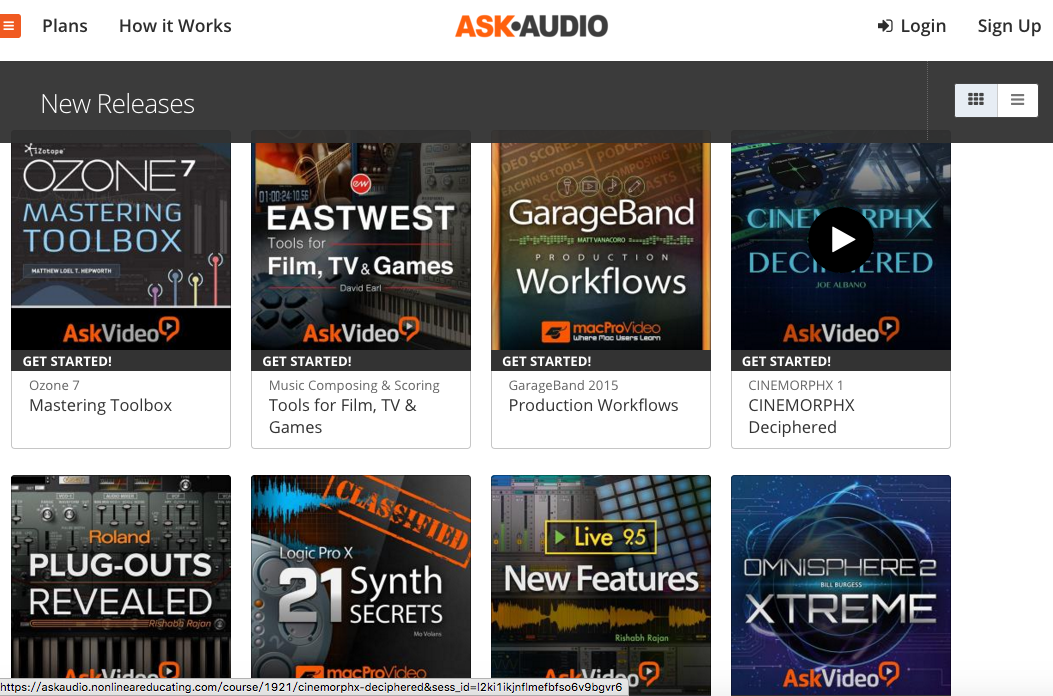This screenshot has width=1053, height=696.
Task: Open the orange hamburger menu
Action: (x=9, y=26)
